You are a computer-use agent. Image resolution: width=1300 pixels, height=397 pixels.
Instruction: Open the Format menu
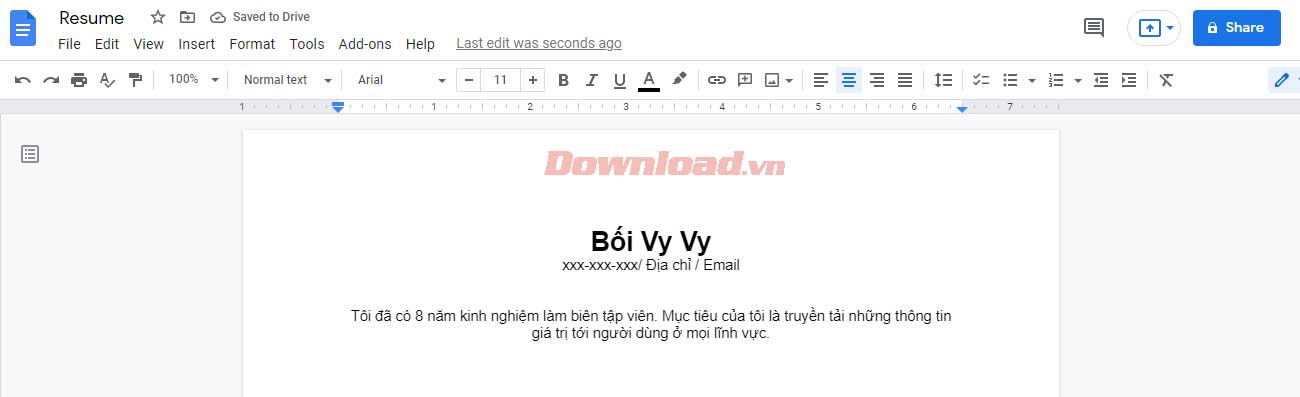coord(252,44)
